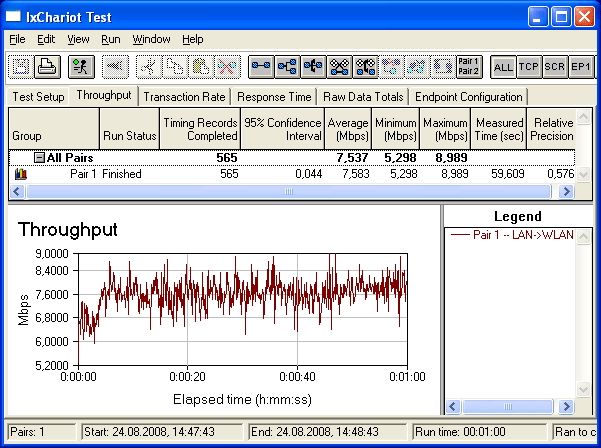Click the legend right scroll arrow
The image size is (601, 448).
[566, 406]
